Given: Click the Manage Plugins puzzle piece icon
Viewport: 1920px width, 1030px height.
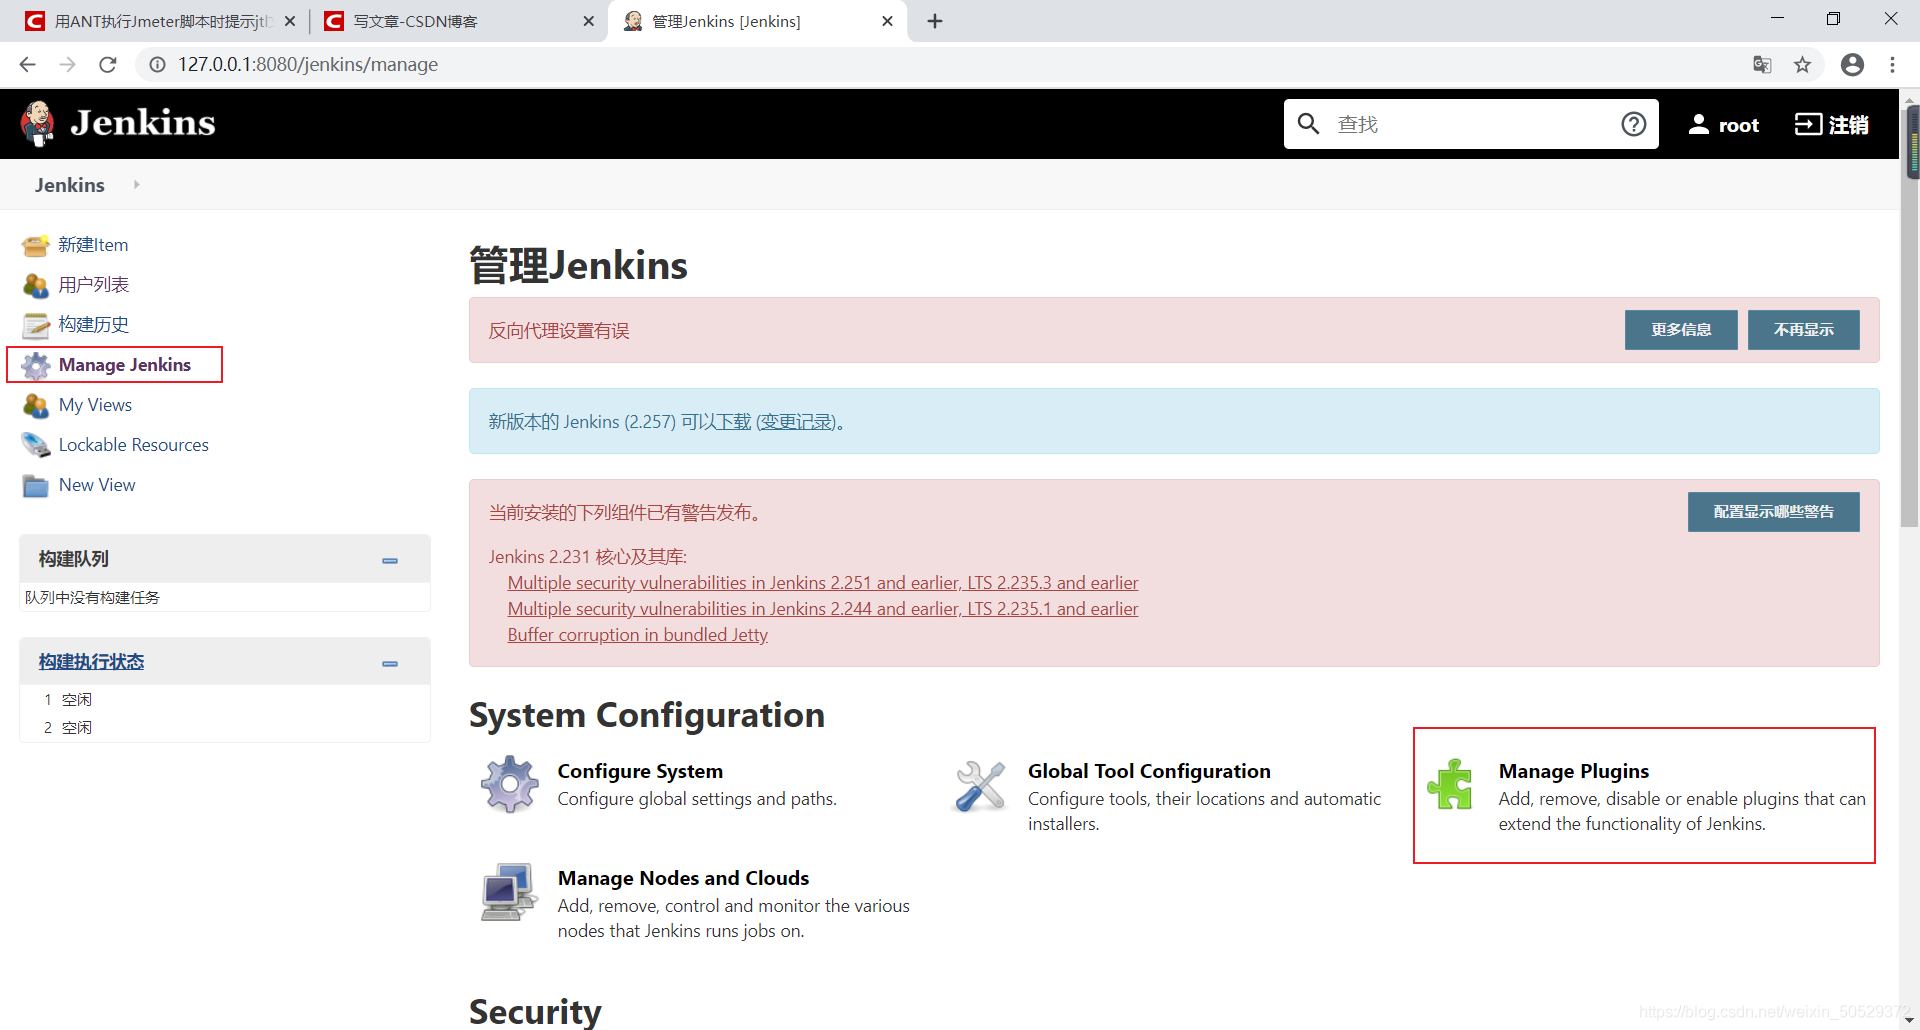Looking at the screenshot, I should pos(1450,784).
